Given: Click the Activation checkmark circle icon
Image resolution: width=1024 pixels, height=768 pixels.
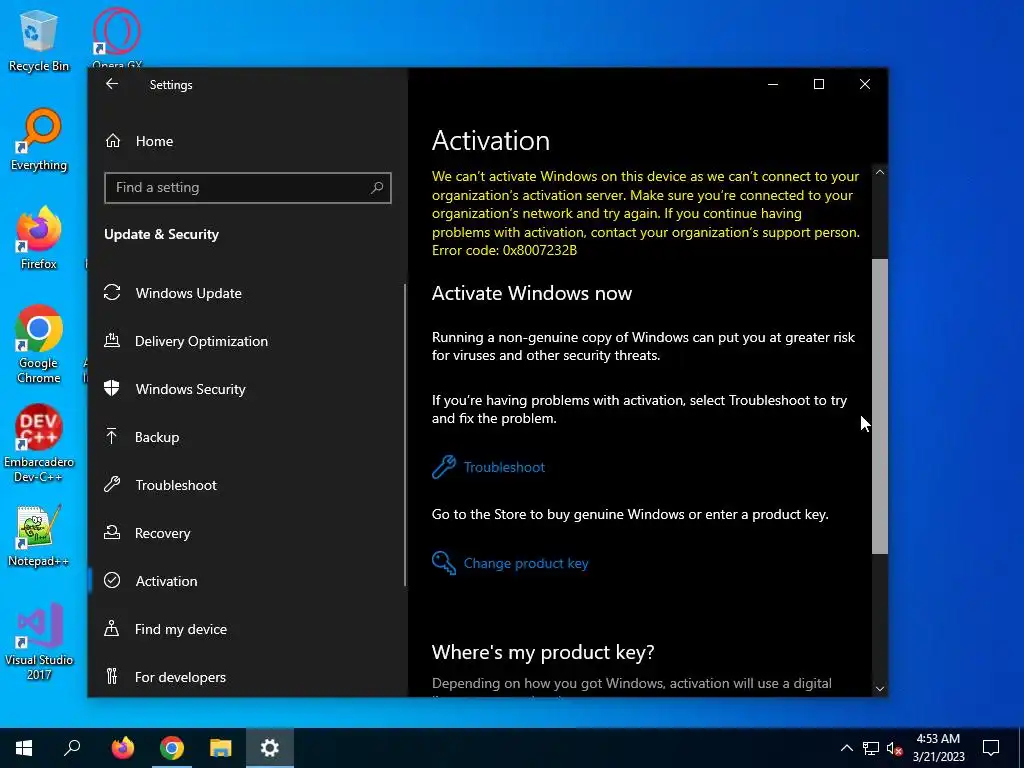Looking at the screenshot, I should (x=112, y=581).
